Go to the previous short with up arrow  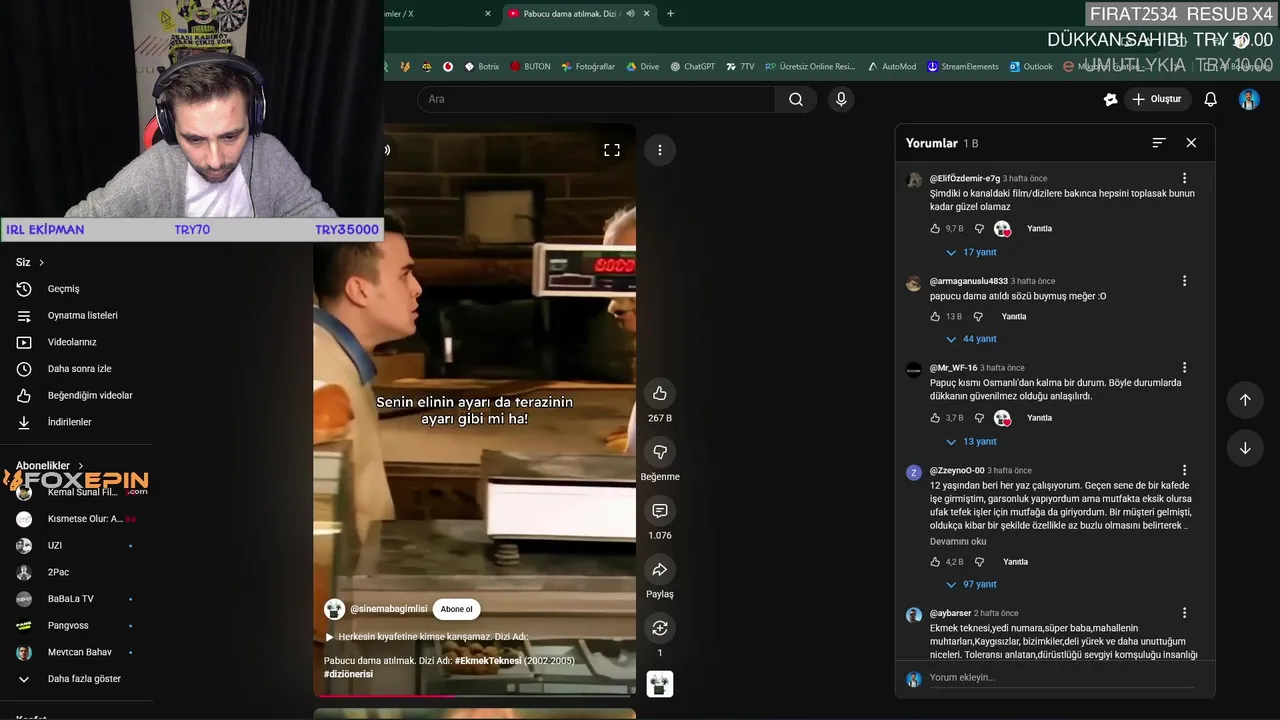[1245, 400]
